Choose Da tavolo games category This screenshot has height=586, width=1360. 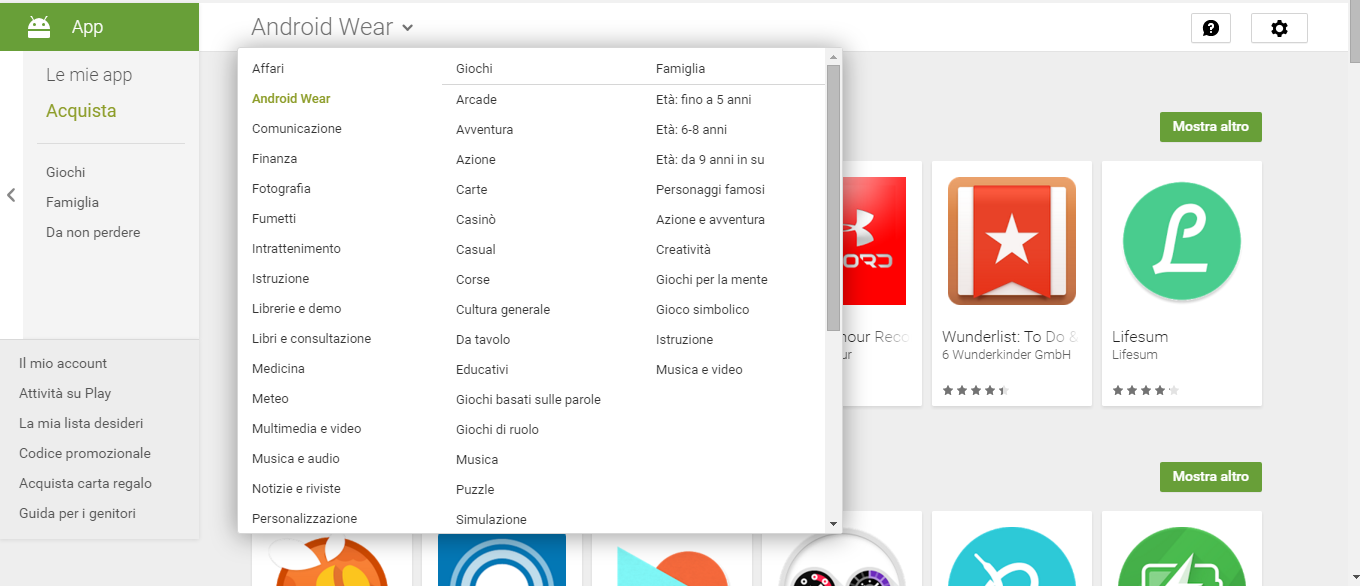483,340
